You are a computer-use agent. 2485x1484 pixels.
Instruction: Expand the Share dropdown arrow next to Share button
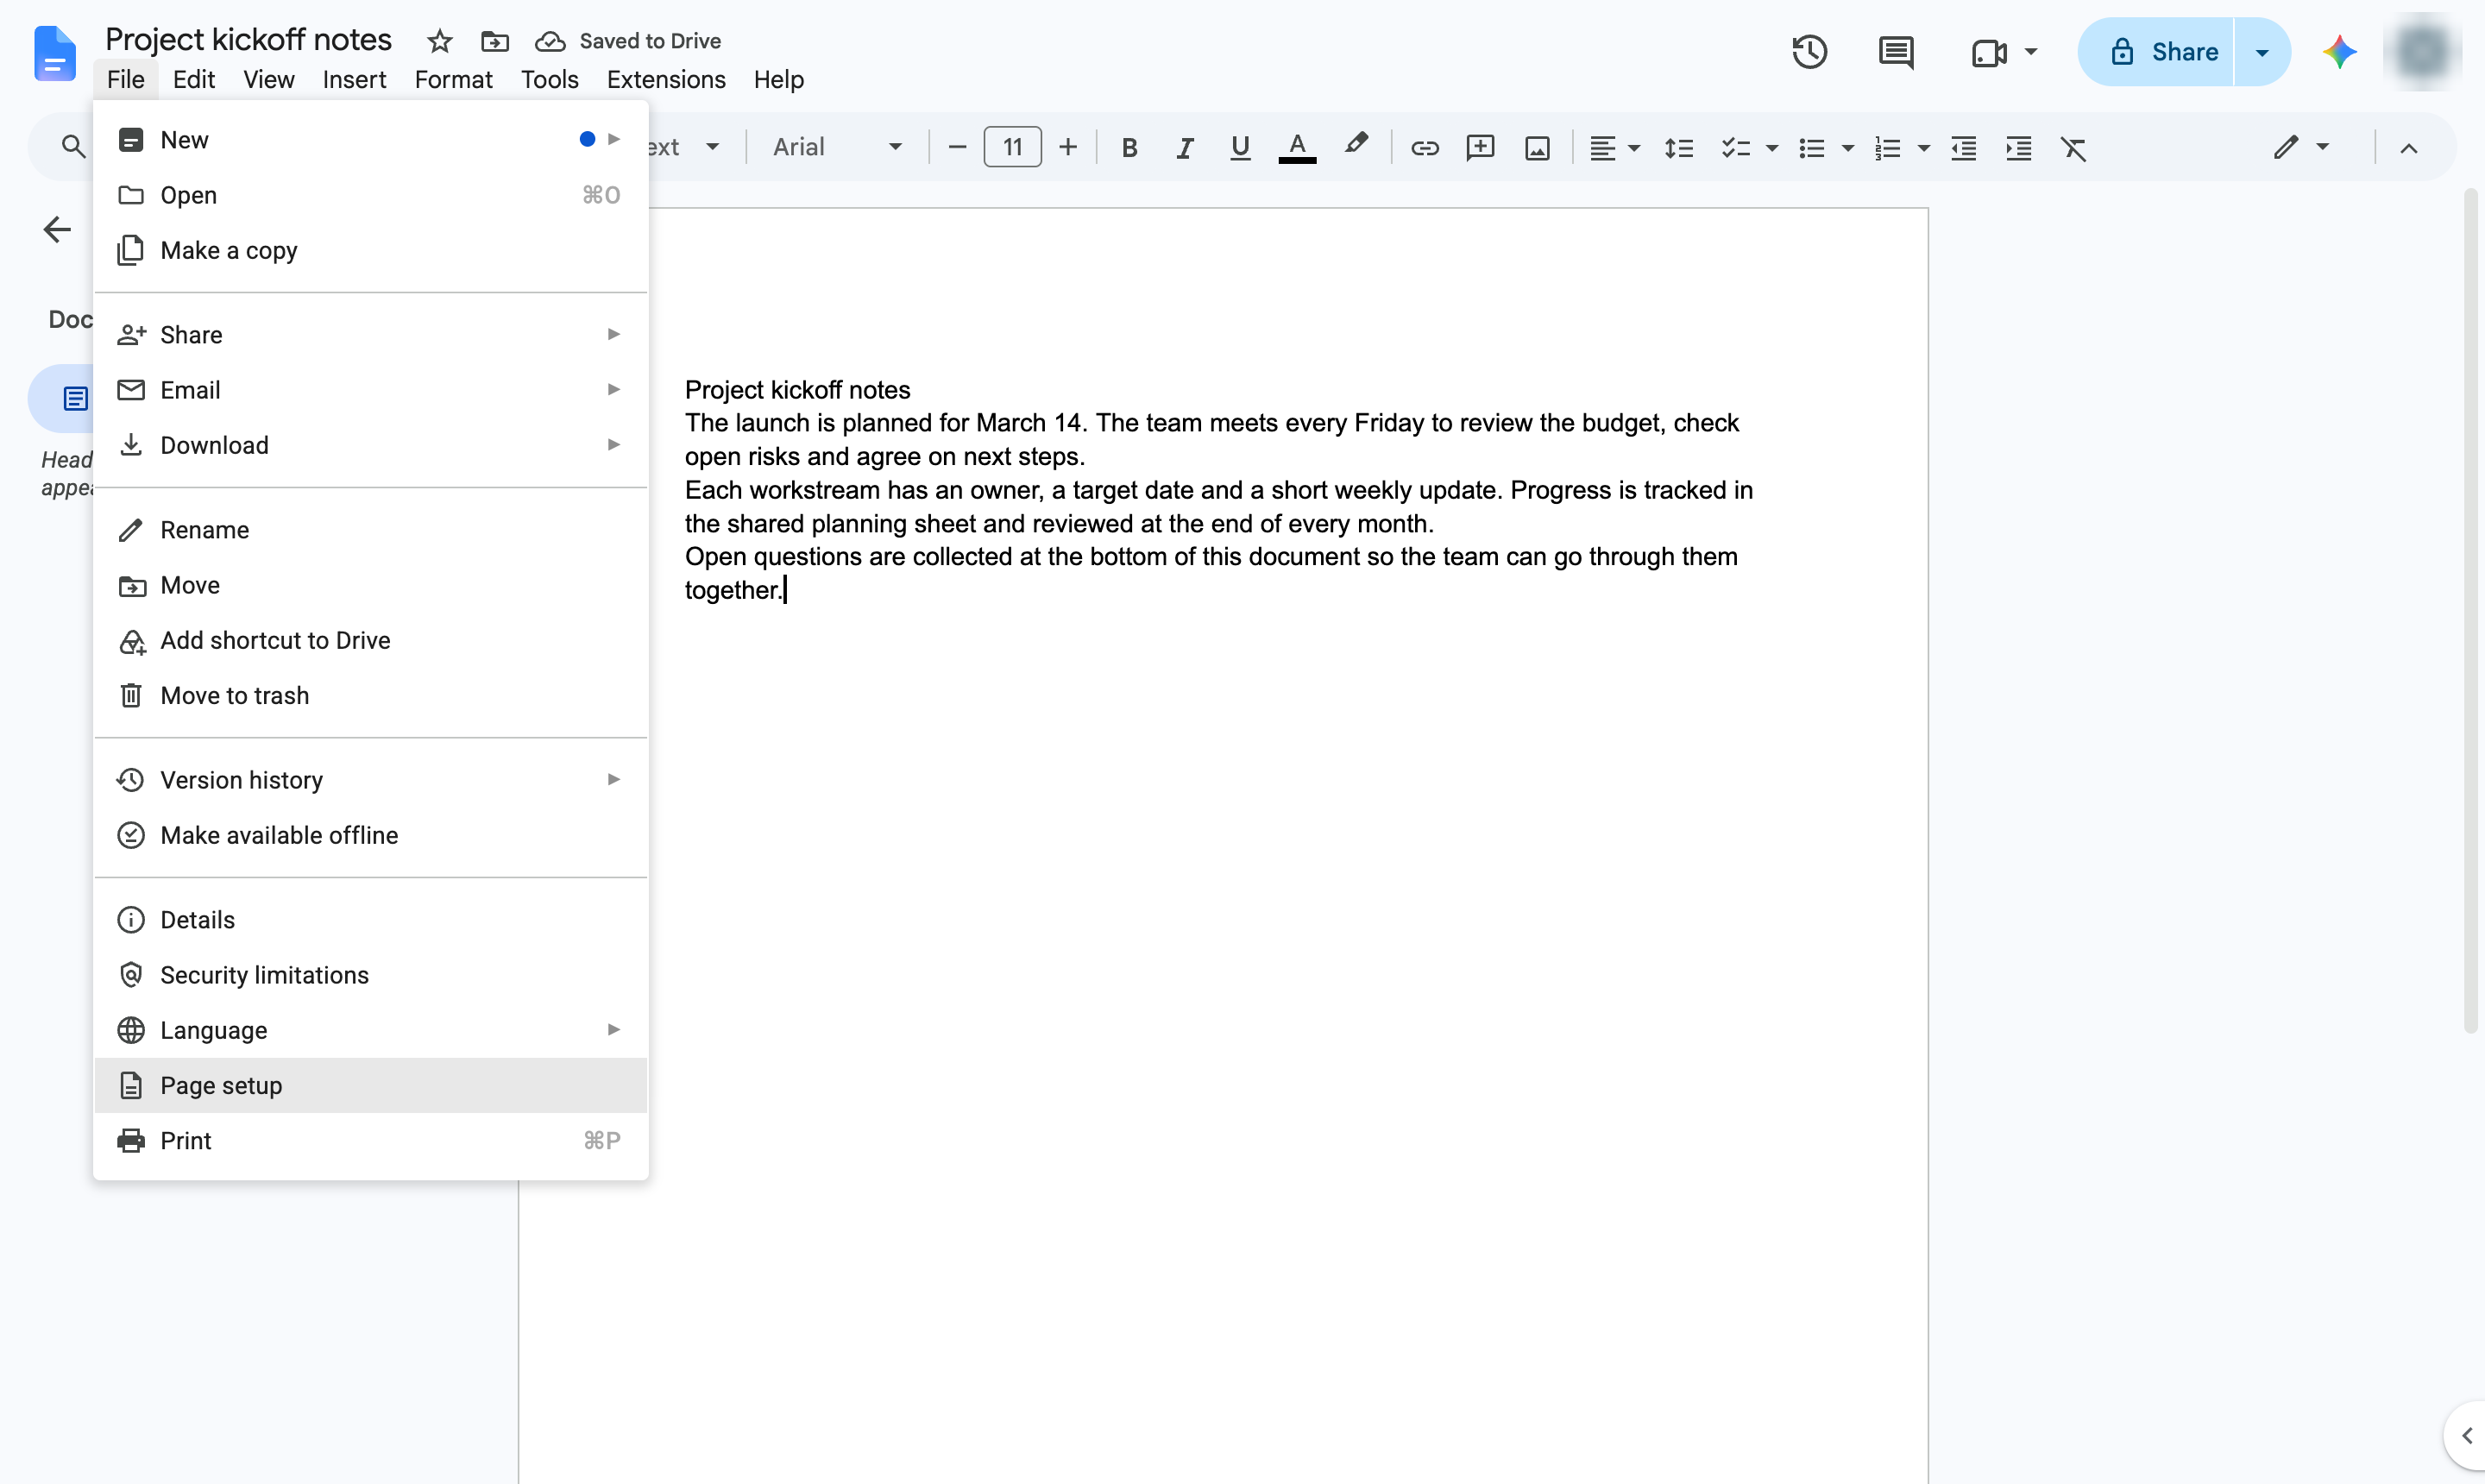click(x=2262, y=52)
